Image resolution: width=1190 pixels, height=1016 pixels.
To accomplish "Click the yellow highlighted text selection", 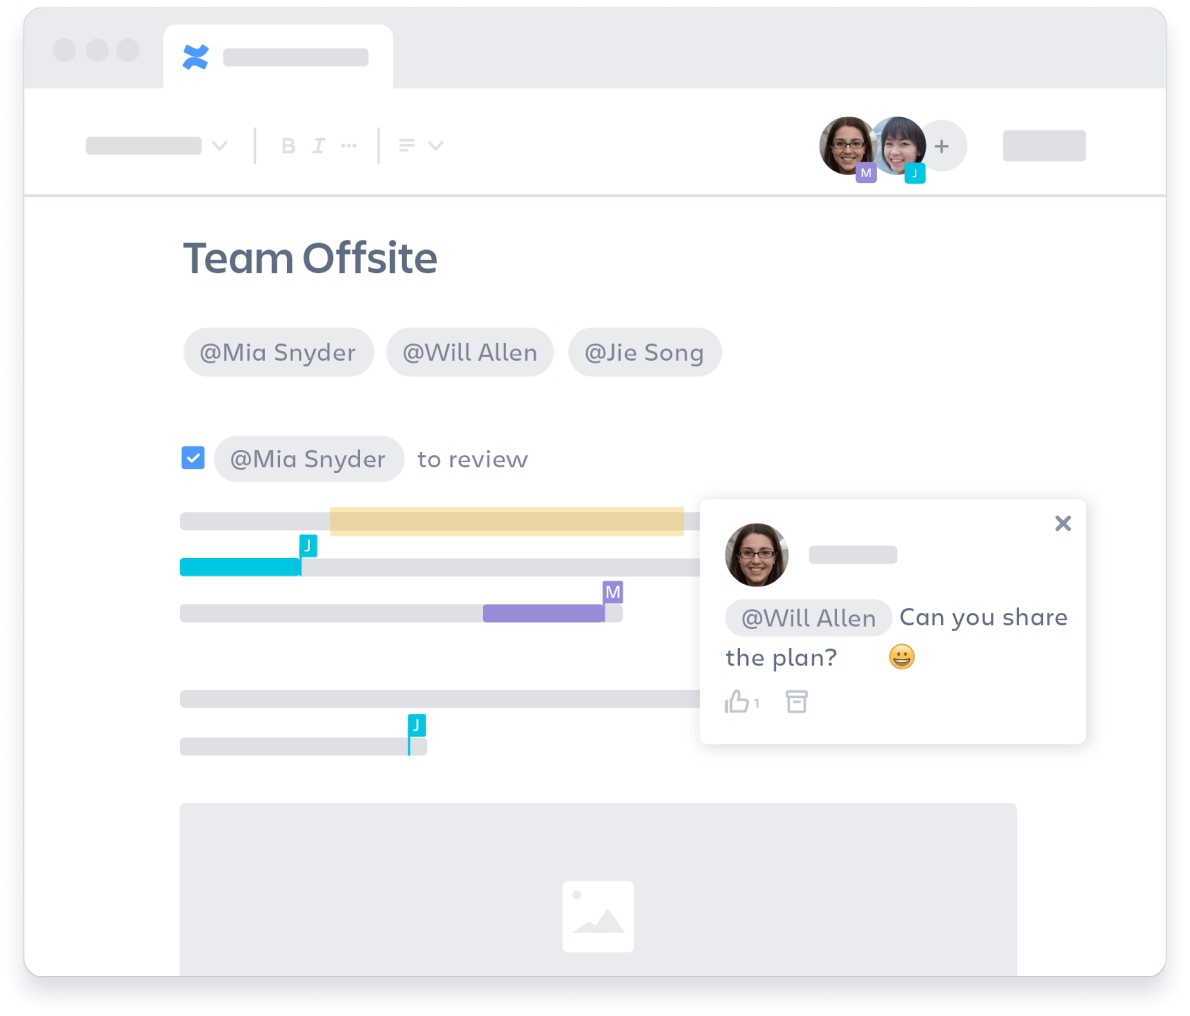I will [506, 521].
